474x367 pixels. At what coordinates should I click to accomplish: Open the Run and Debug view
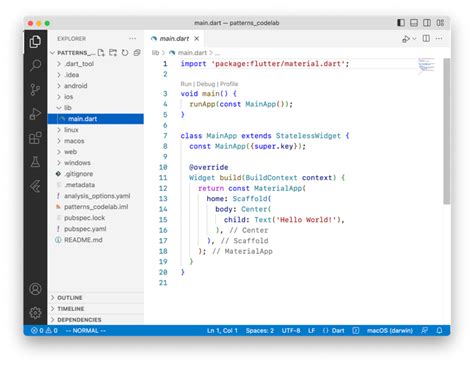[x=35, y=114]
